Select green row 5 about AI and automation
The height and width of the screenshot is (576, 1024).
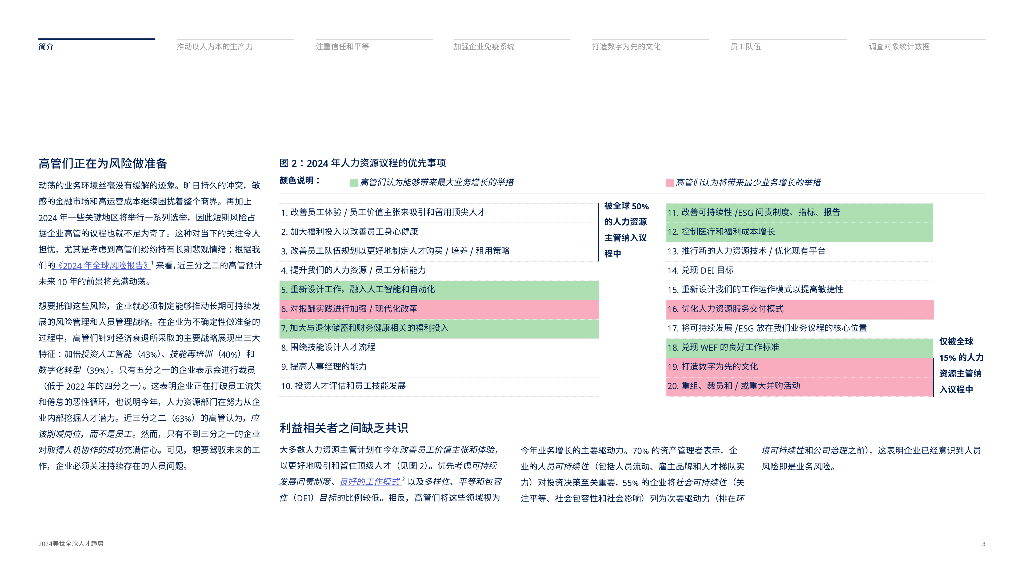click(x=439, y=289)
